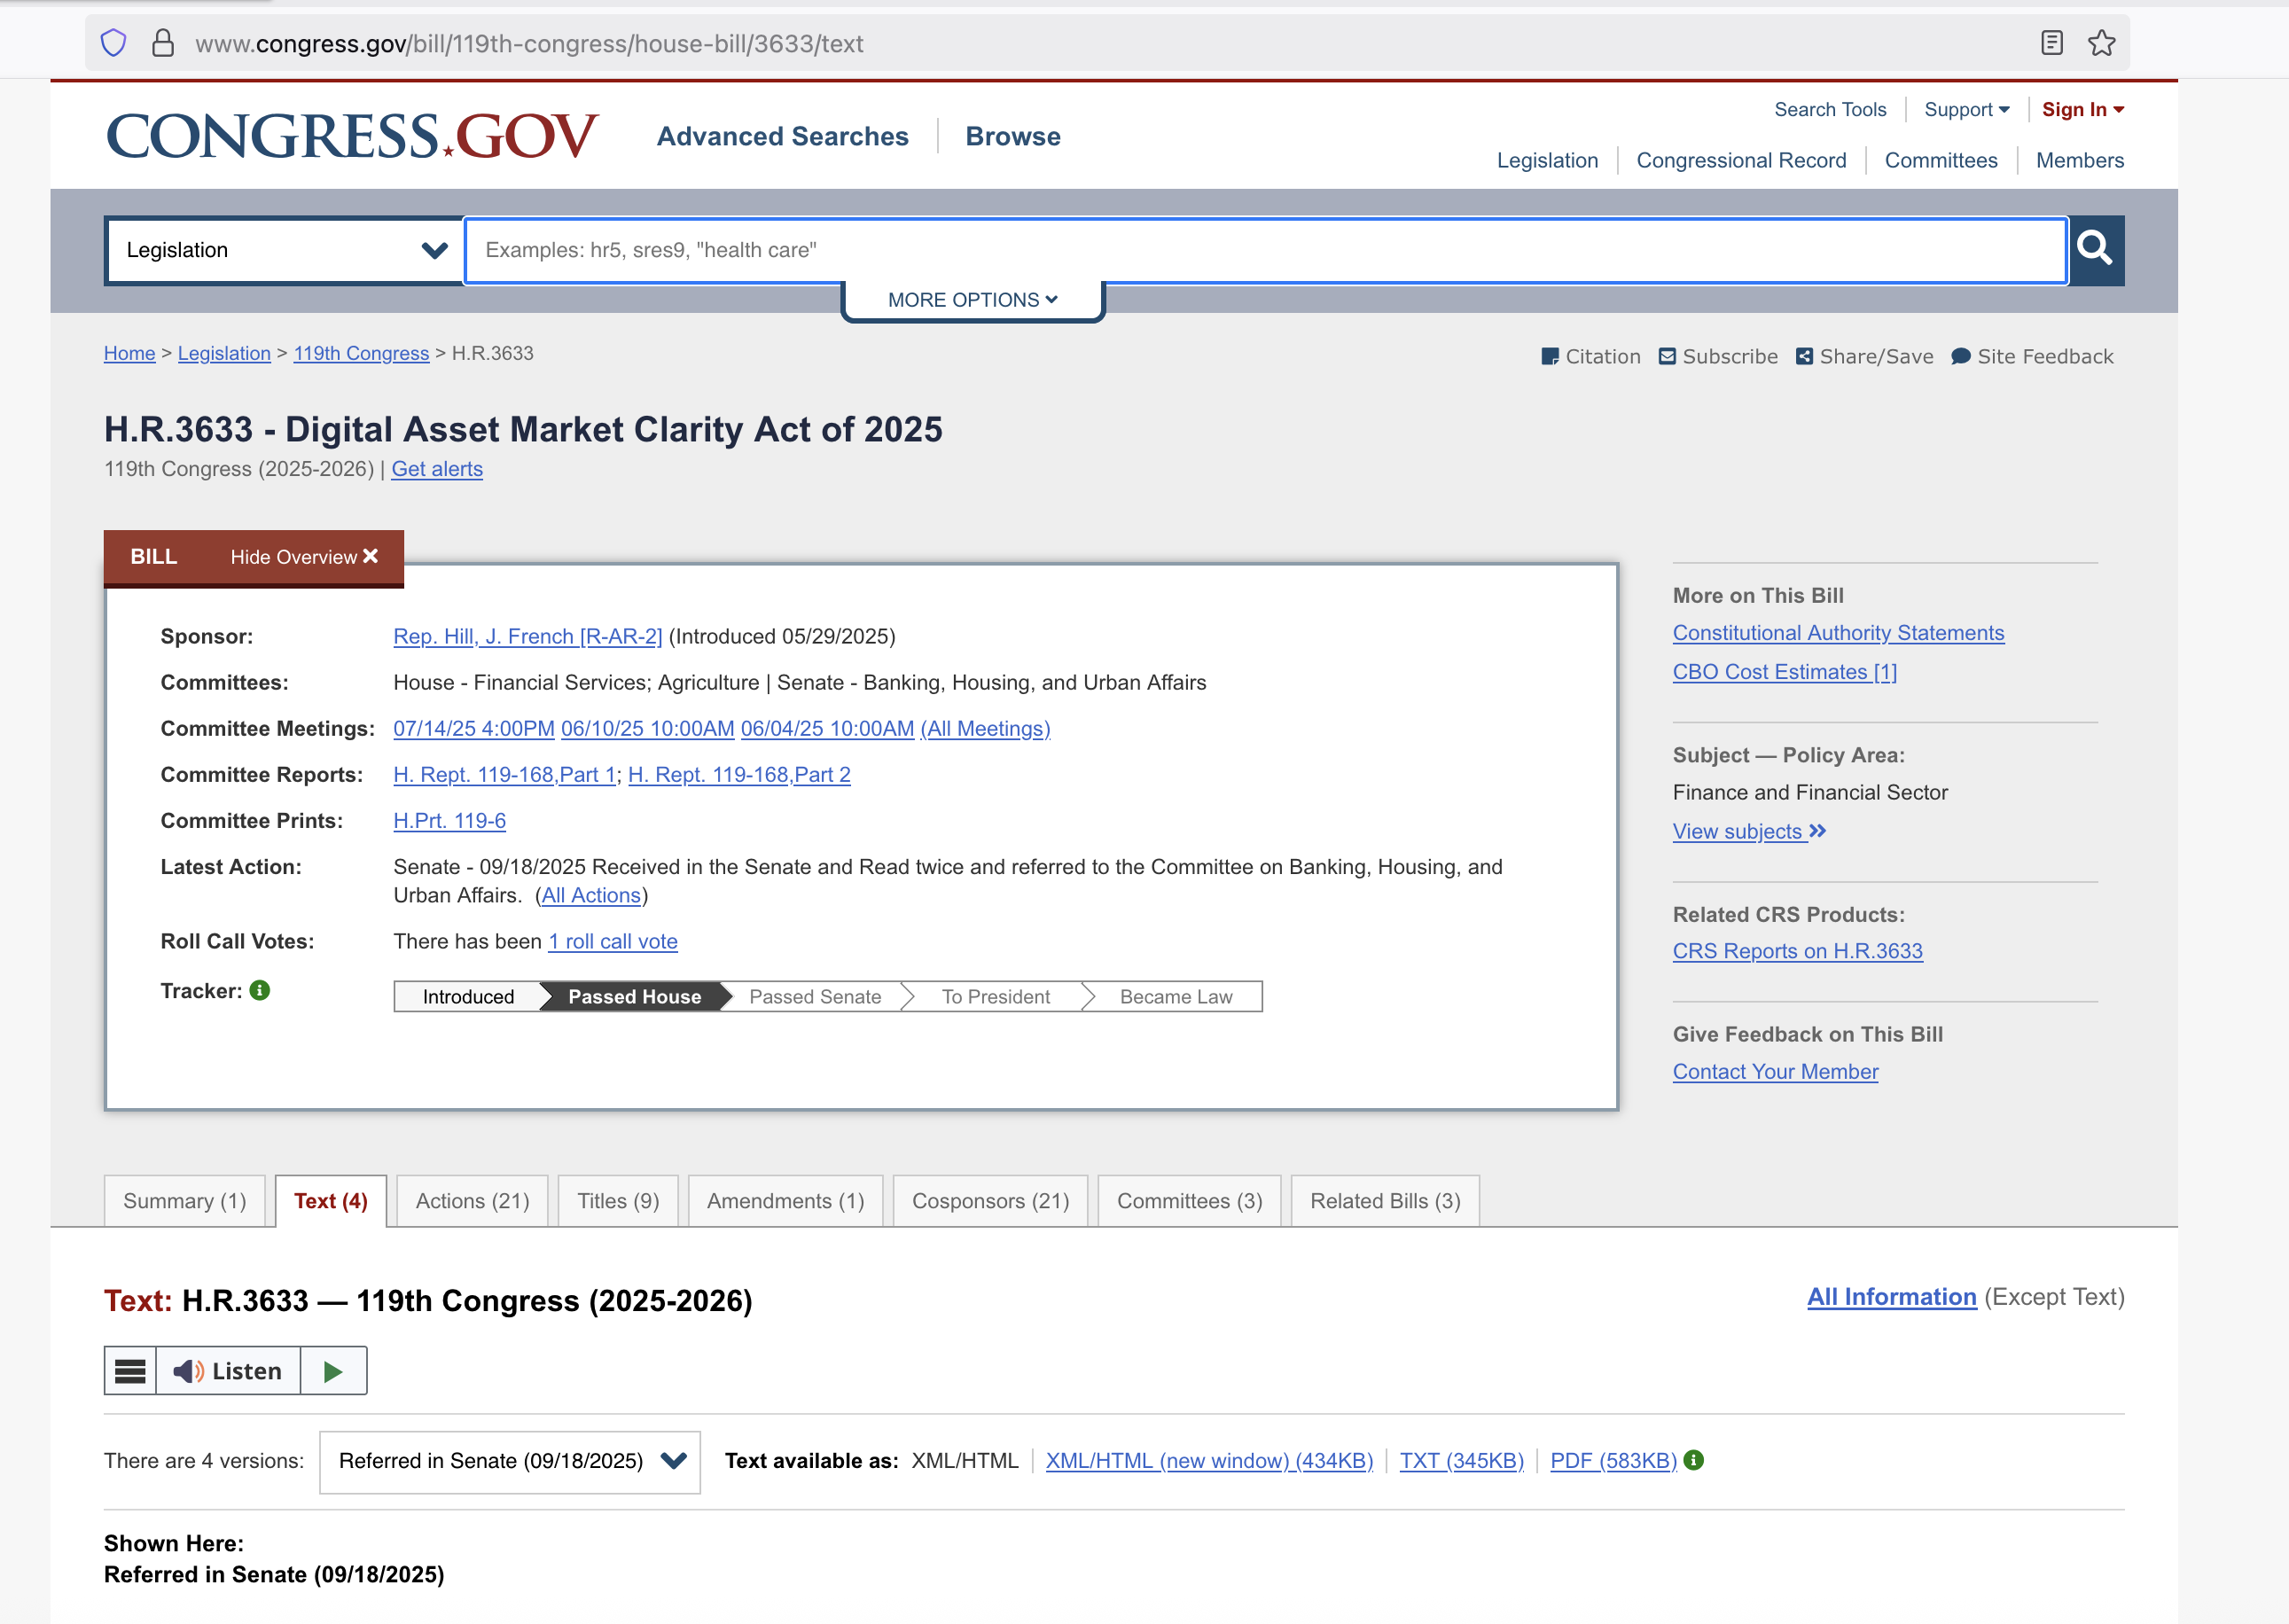This screenshot has height=1624, width=2289.
Task: Open the Sign In dropdown
Action: click(x=2082, y=109)
